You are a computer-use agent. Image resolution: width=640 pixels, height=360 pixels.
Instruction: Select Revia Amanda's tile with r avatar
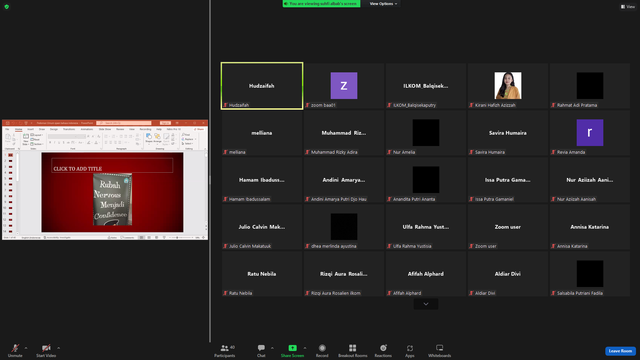point(590,133)
